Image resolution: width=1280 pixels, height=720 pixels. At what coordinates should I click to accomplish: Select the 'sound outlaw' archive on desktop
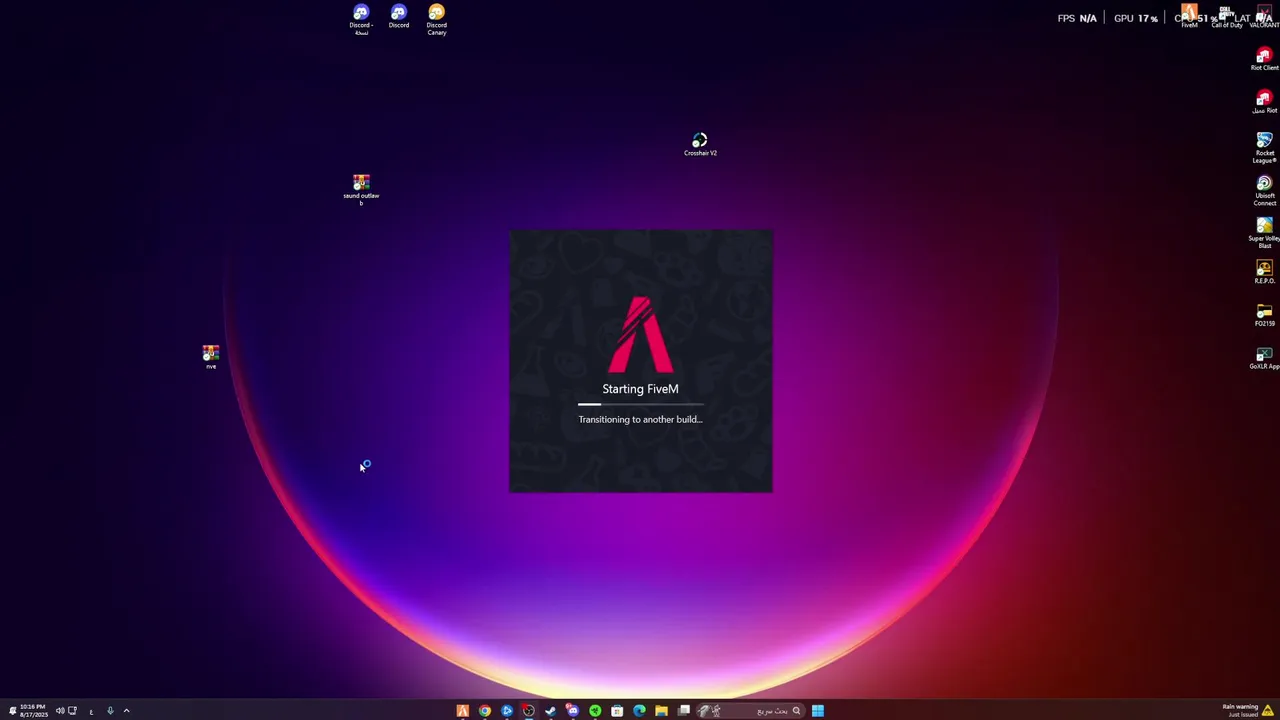(x=361, y=190)
